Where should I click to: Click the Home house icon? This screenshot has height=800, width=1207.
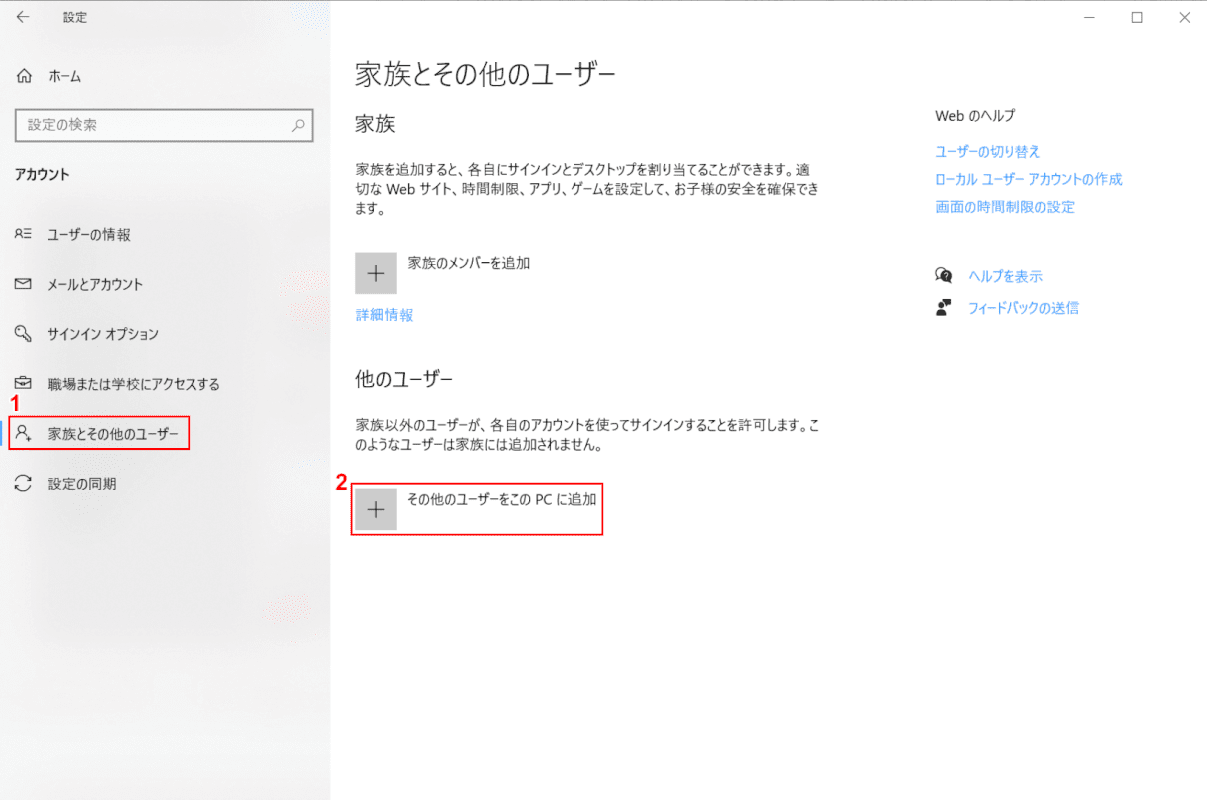coord(24,76)
